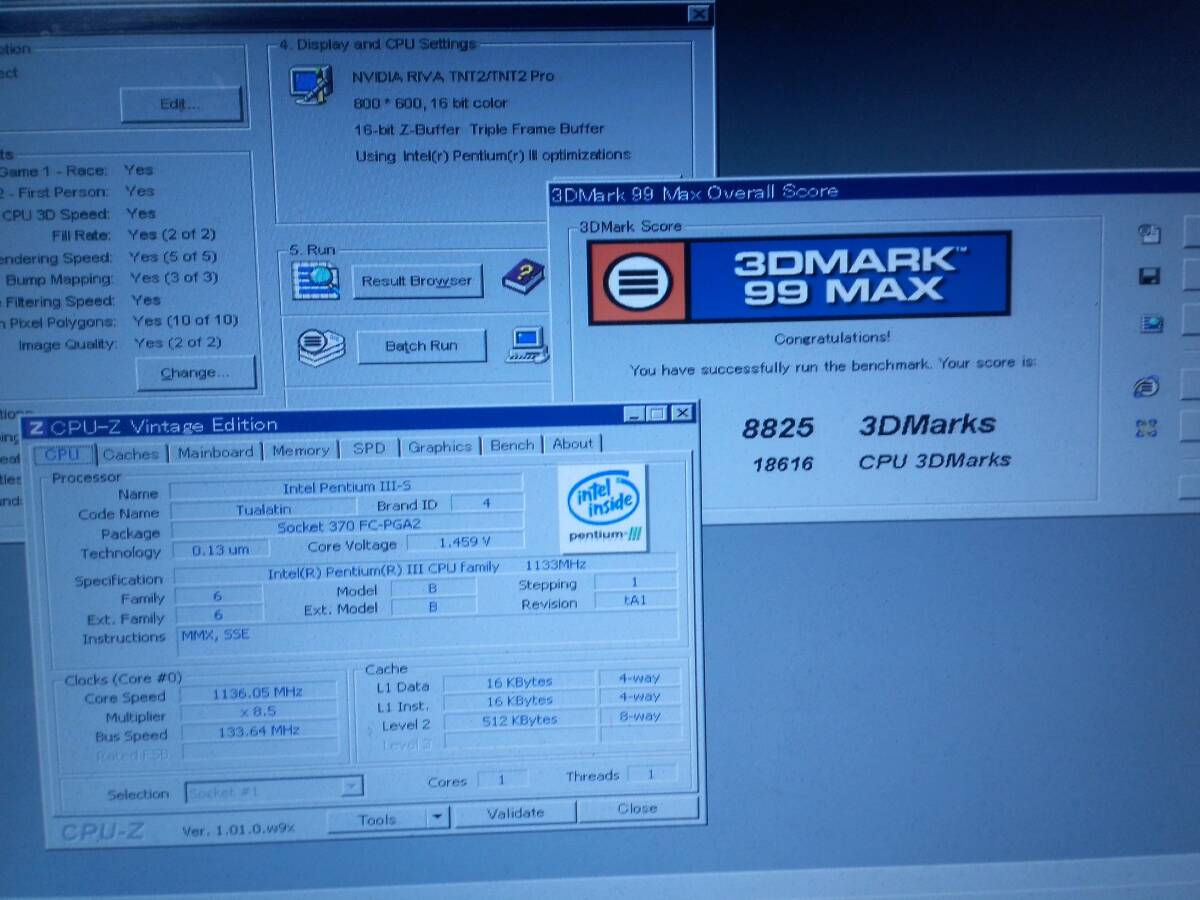1200x900 pixels.
Task: Click the NVIDIA RIVA TNT2/TNT2 Pro text
Action: pos(453,77)
